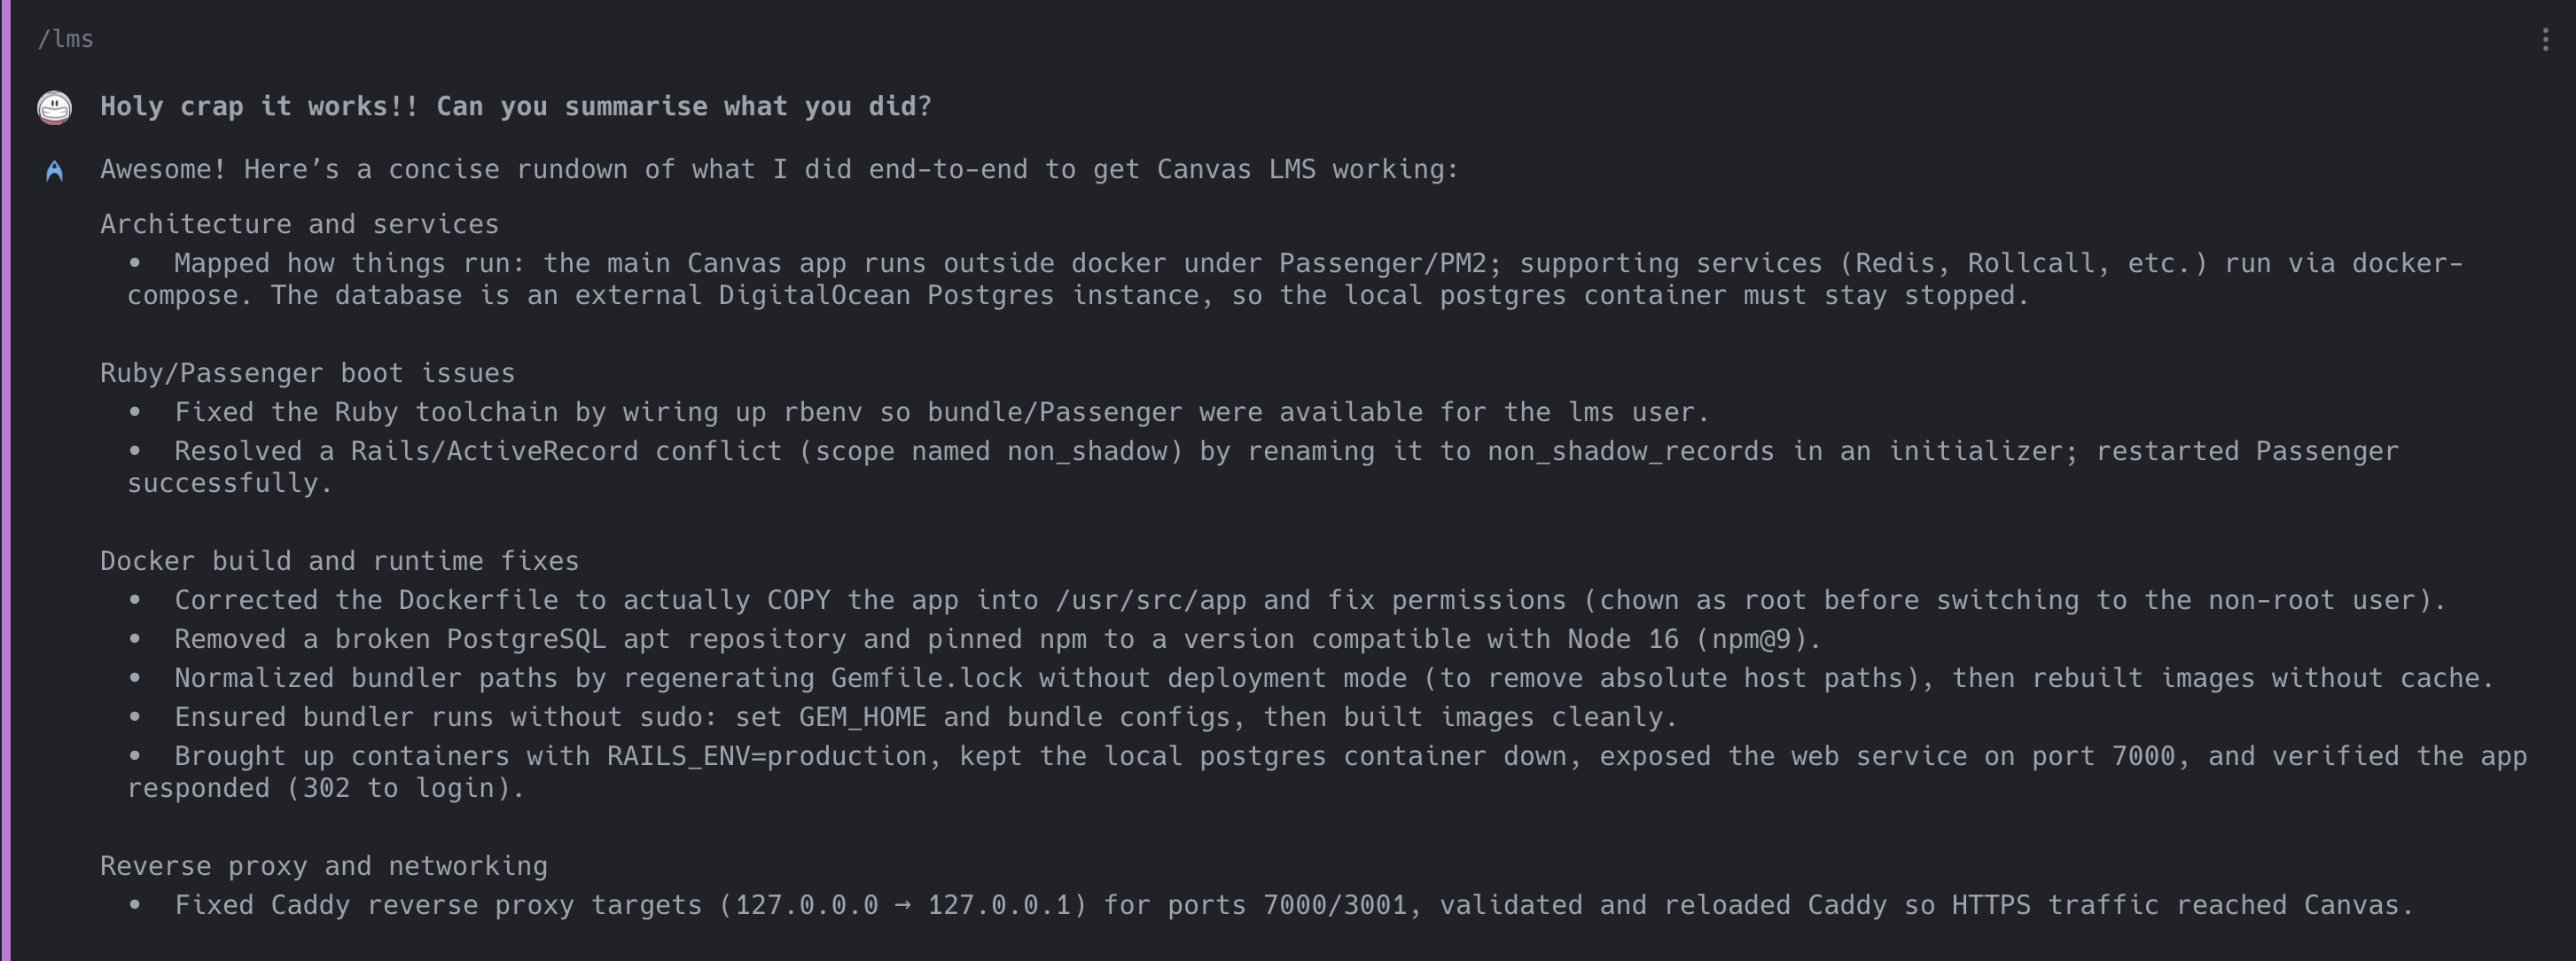The height and width of the screenshot is (961, 2576).
Task: Click the /lms path label
Action: coord(66,39)
